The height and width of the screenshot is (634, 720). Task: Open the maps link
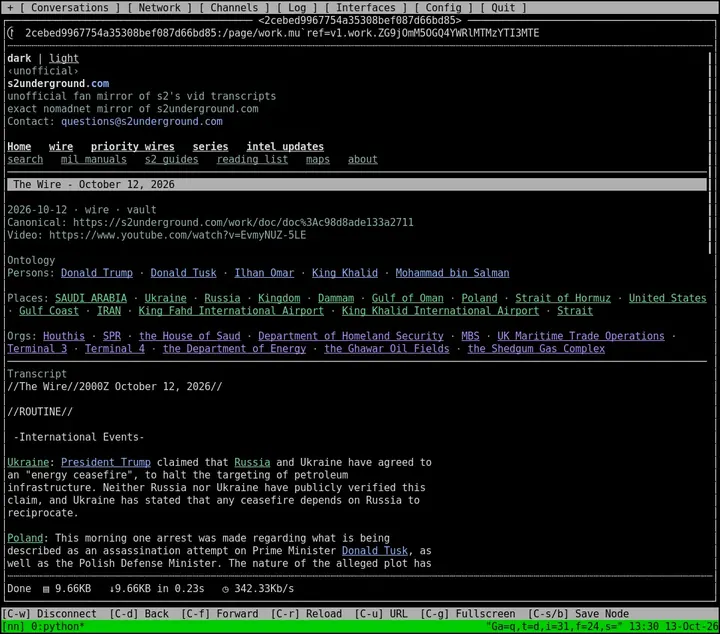pos(318,159)
